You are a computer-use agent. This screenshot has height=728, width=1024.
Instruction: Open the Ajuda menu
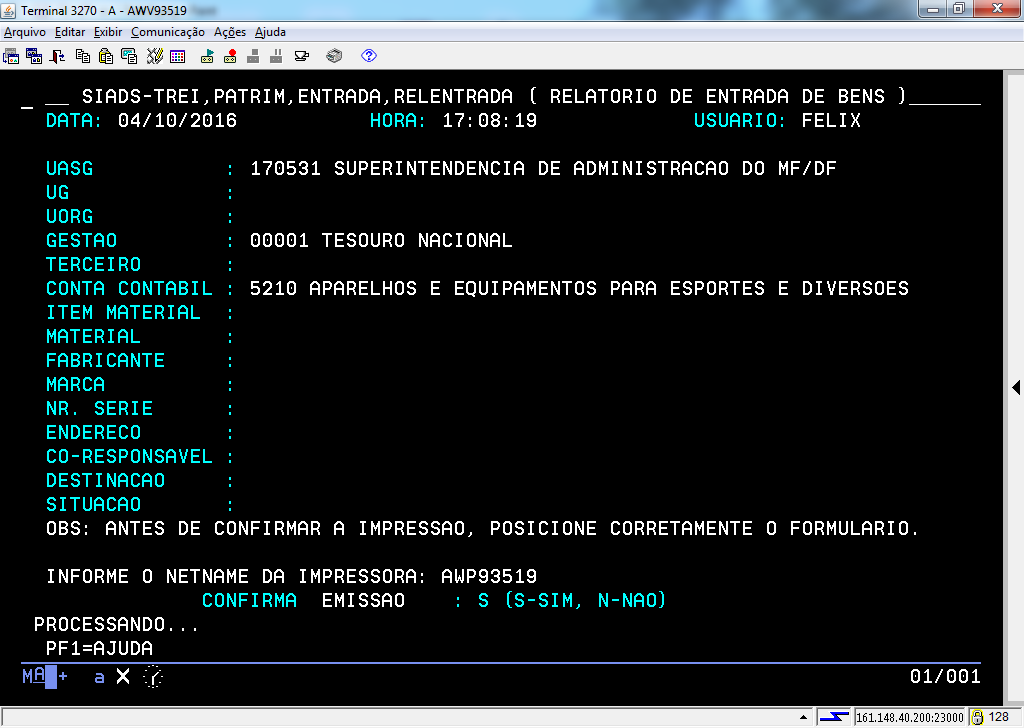[270, 32]
